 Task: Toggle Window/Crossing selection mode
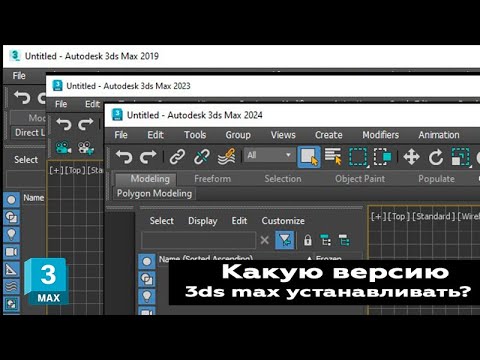pos(383,156)
